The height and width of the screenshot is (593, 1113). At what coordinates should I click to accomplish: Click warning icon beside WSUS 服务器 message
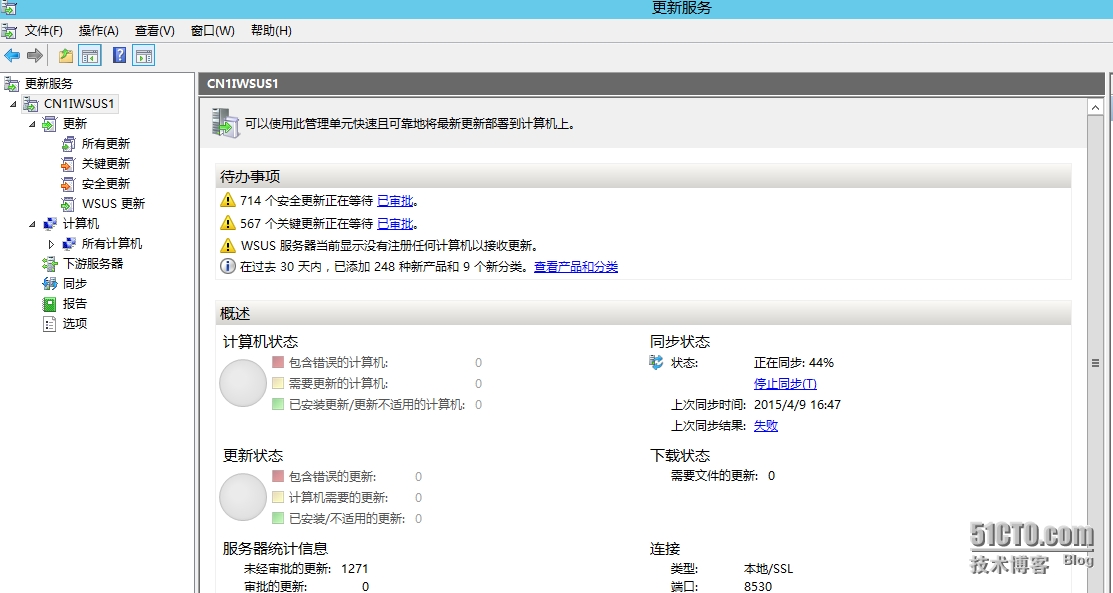pyautogui.click(x=227, y=246)
